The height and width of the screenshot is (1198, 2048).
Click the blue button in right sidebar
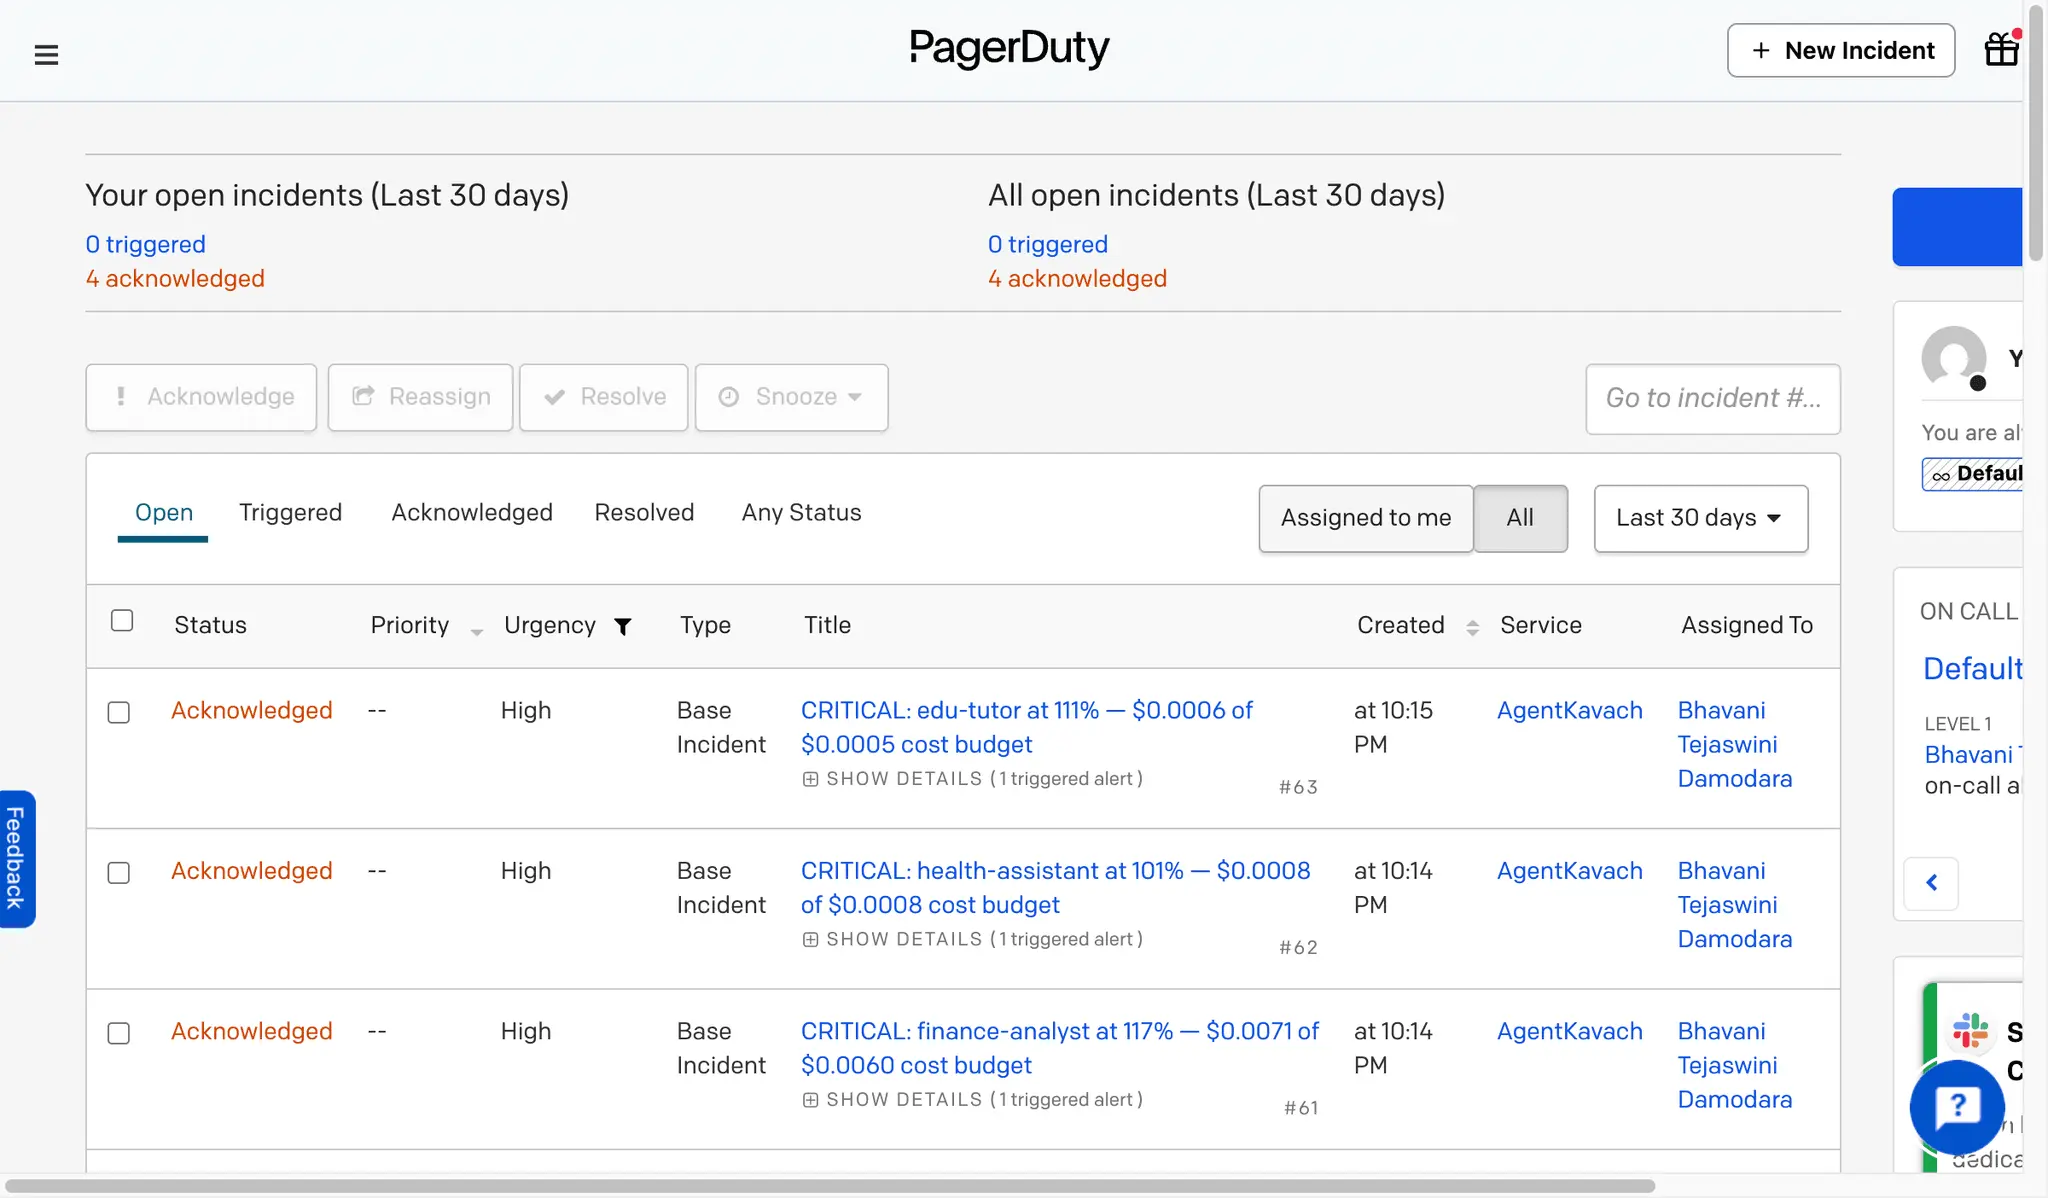tap(1957, 227)
